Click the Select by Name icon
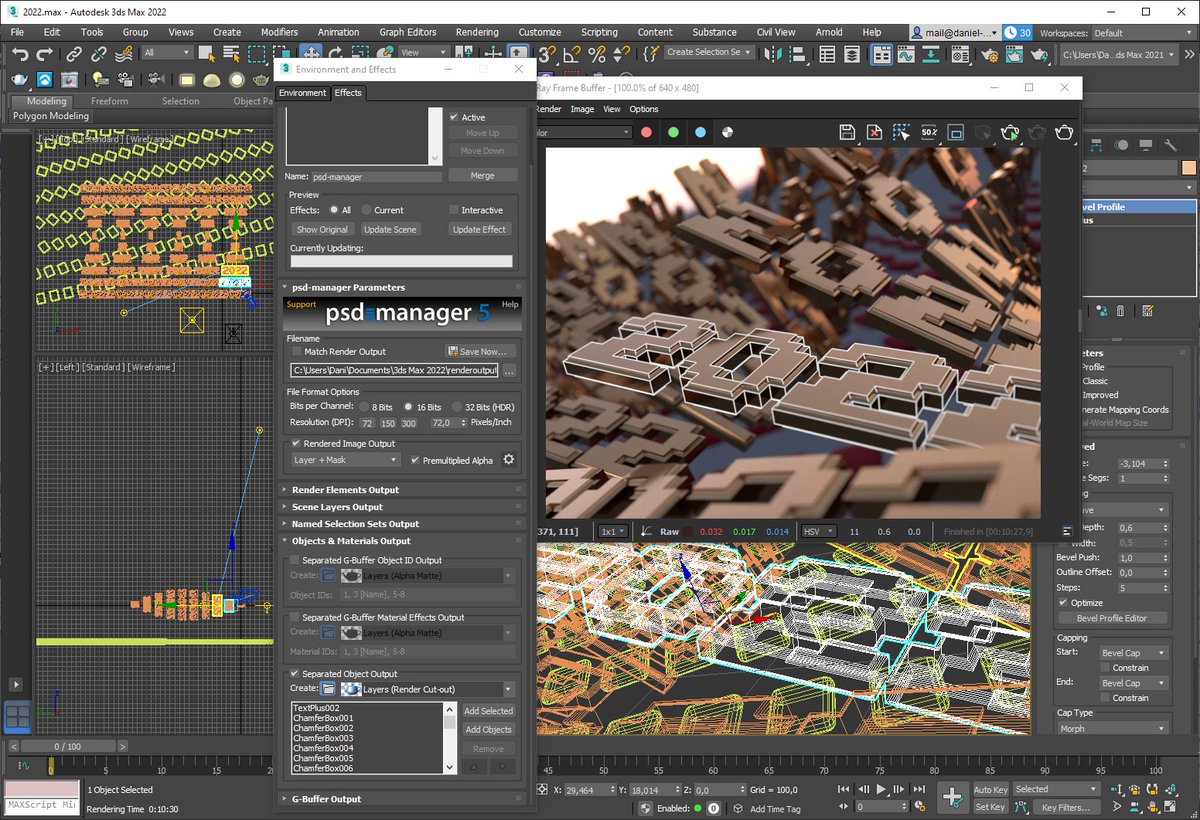 point(231,53)
